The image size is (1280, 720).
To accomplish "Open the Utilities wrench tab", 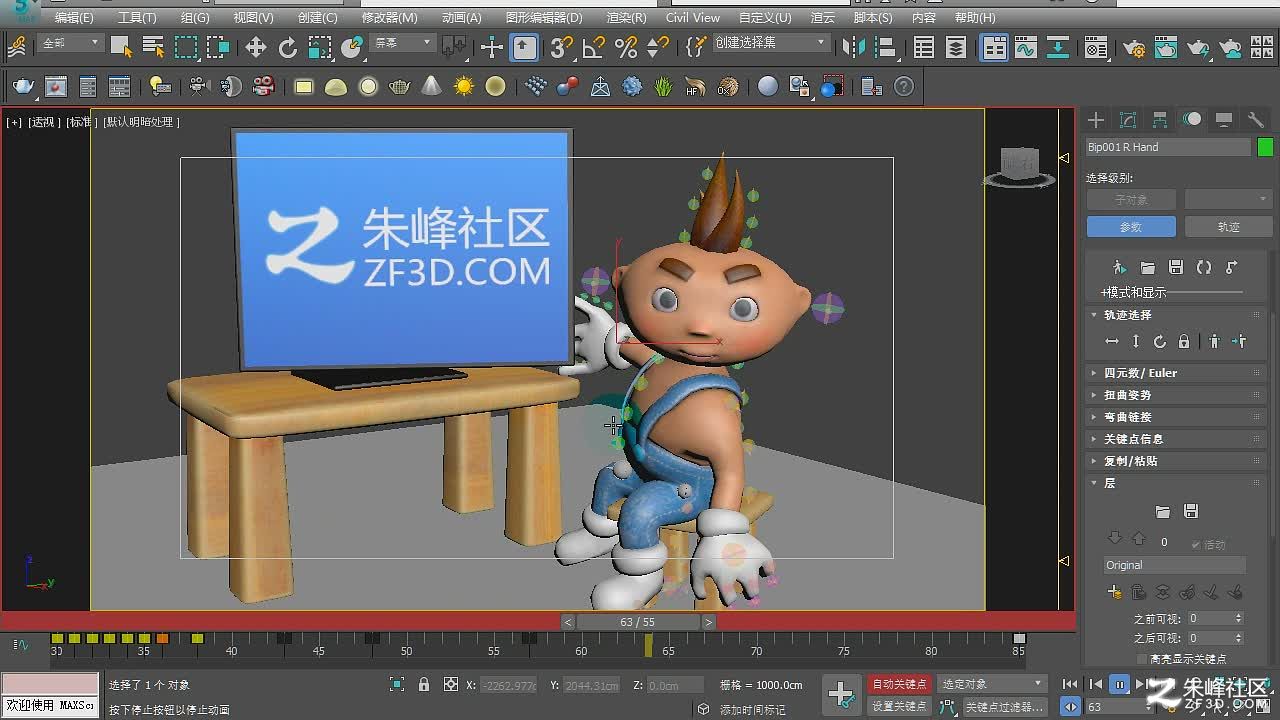I will [x=1256, y=120].
